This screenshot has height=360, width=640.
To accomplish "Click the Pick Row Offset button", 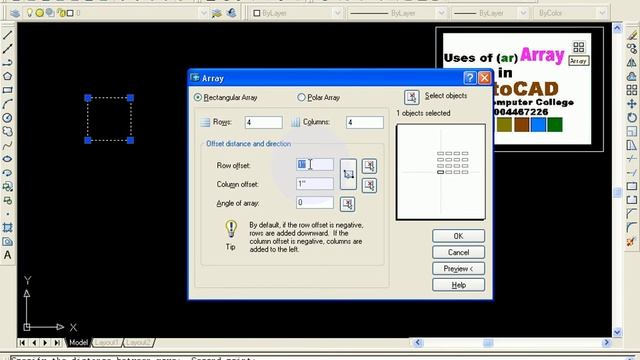I will 369,166.
